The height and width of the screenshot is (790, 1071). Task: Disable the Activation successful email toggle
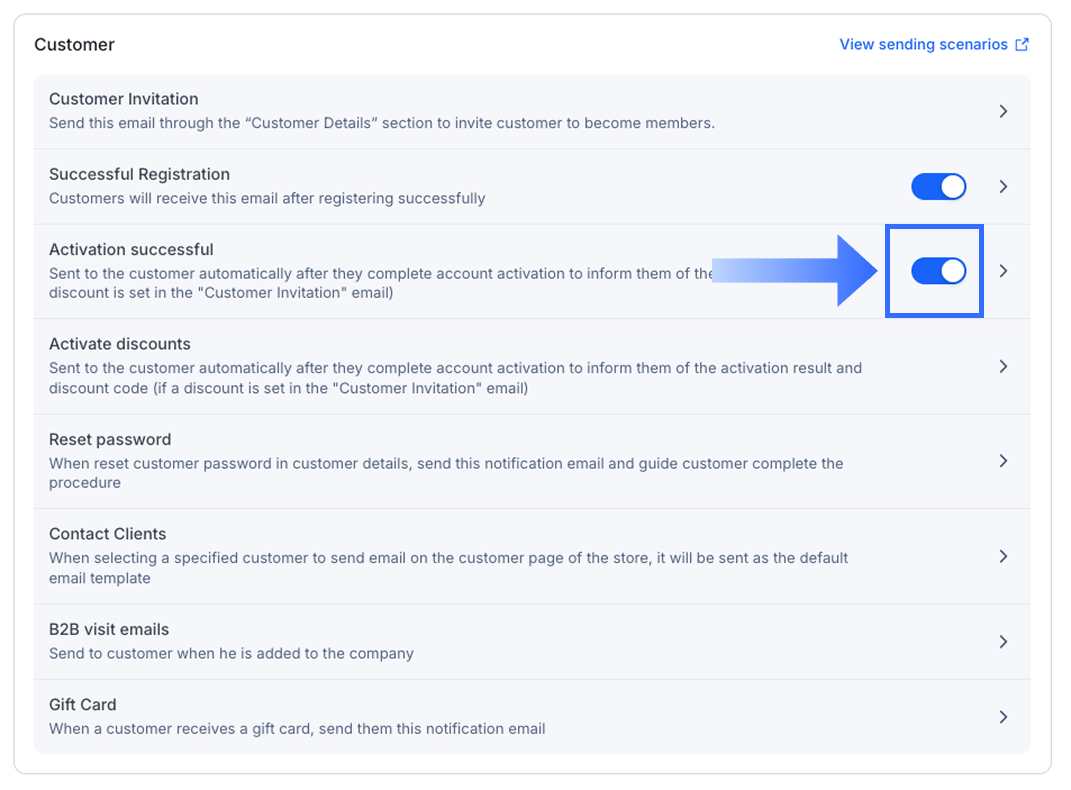pyautogui.click(x=938, y=271)
